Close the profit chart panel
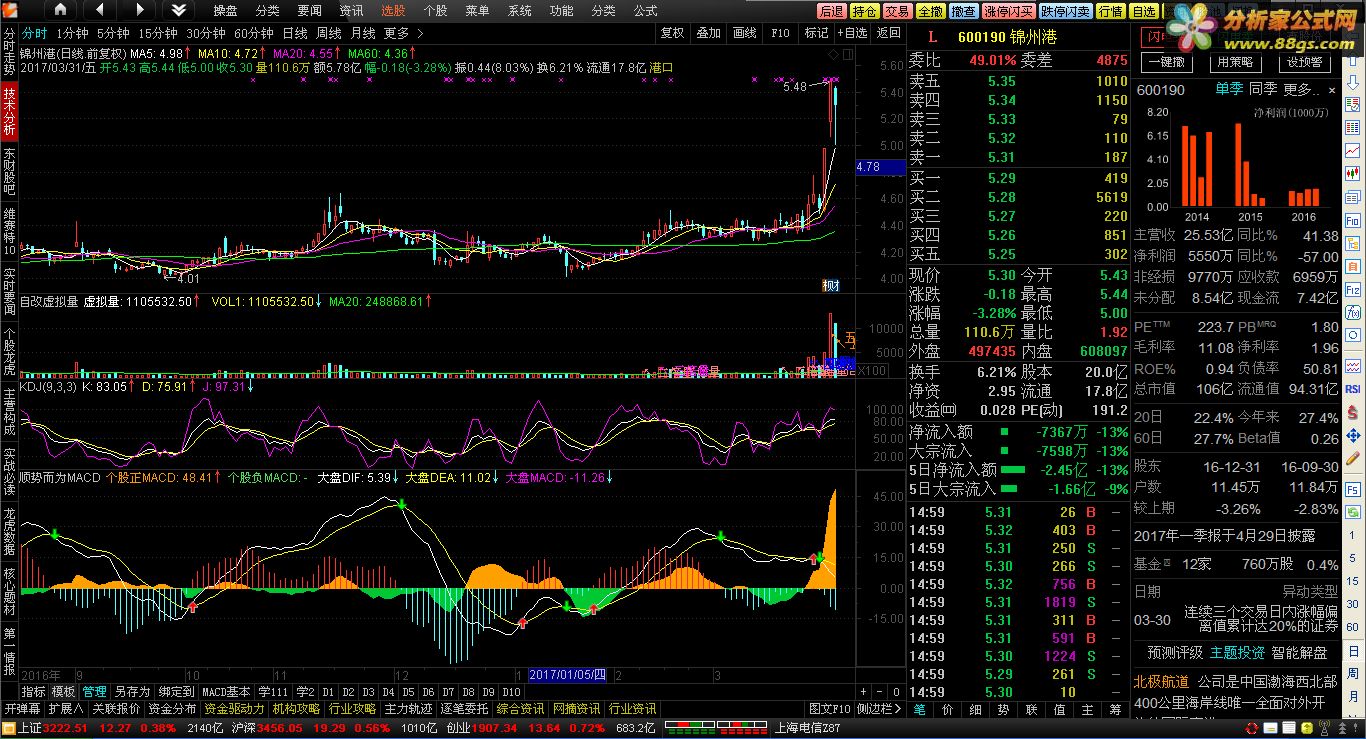Screen dimensions: 1366x739 (1333, 89)
